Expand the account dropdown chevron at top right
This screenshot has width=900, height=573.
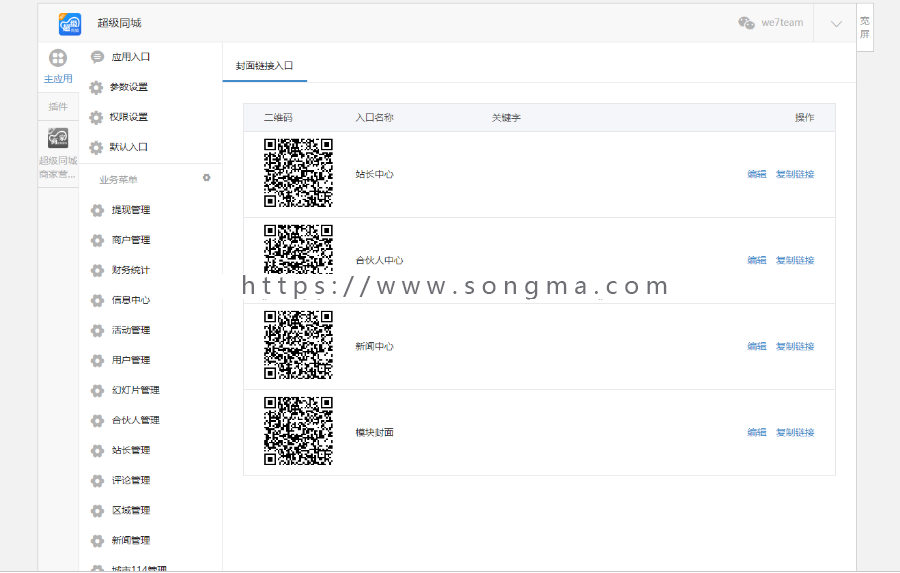[836, 24]
